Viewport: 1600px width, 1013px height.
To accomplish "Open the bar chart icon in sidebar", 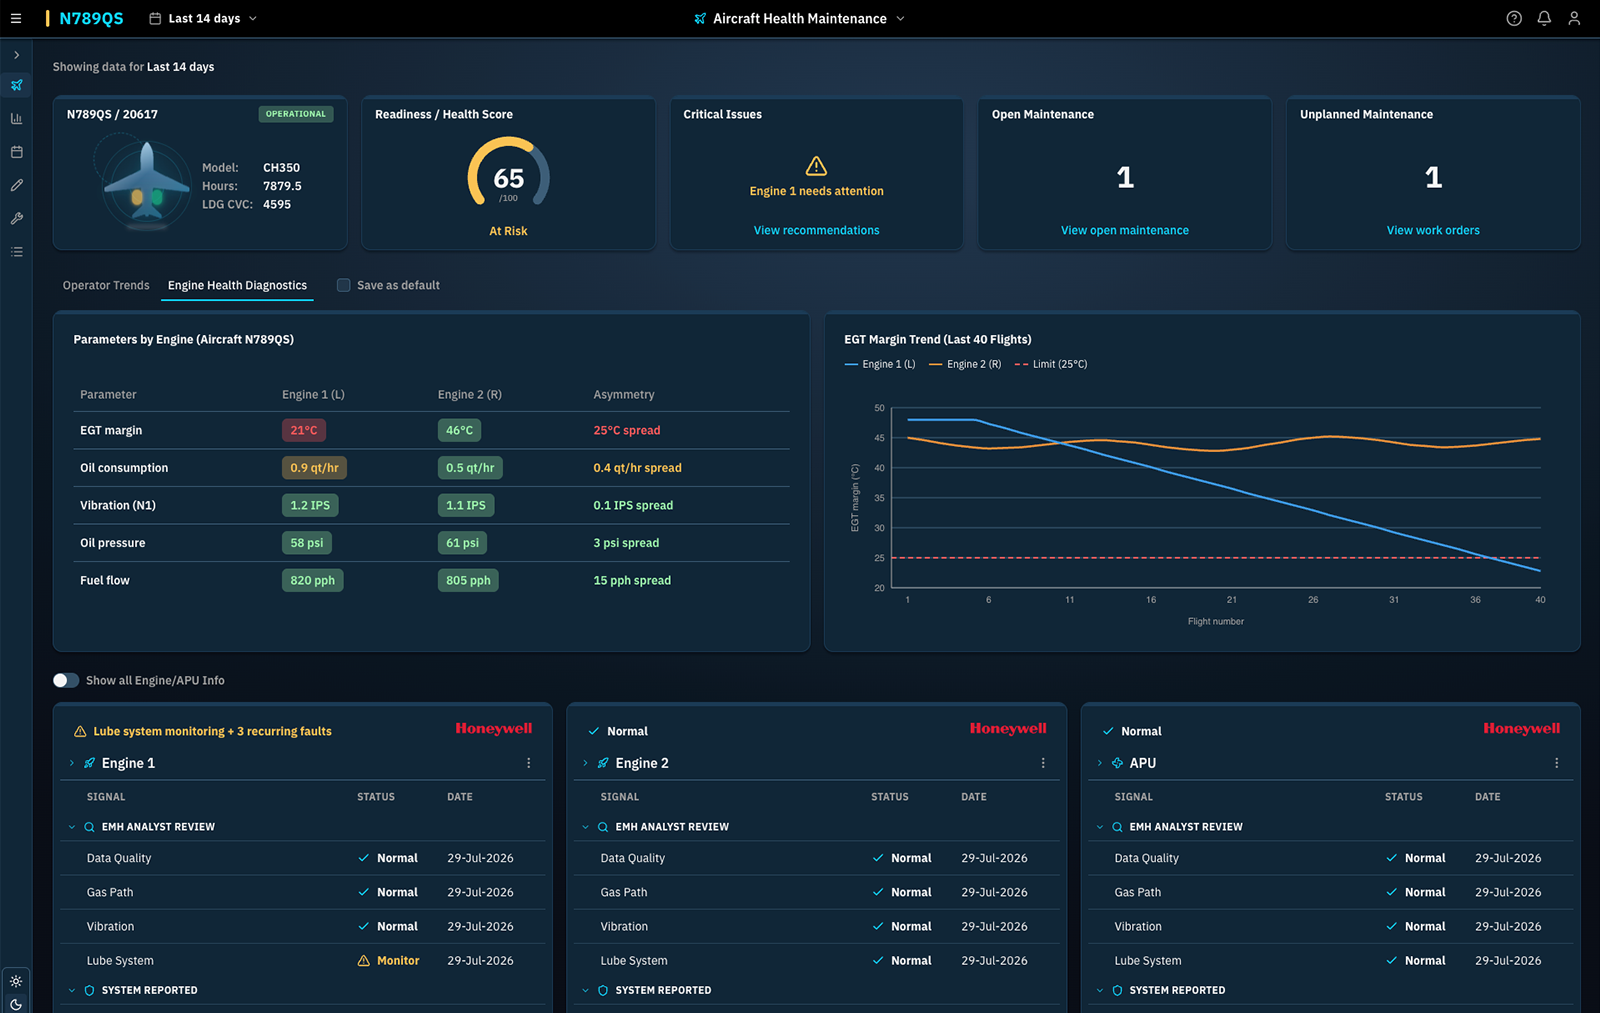I will click(x=17, y=118).
